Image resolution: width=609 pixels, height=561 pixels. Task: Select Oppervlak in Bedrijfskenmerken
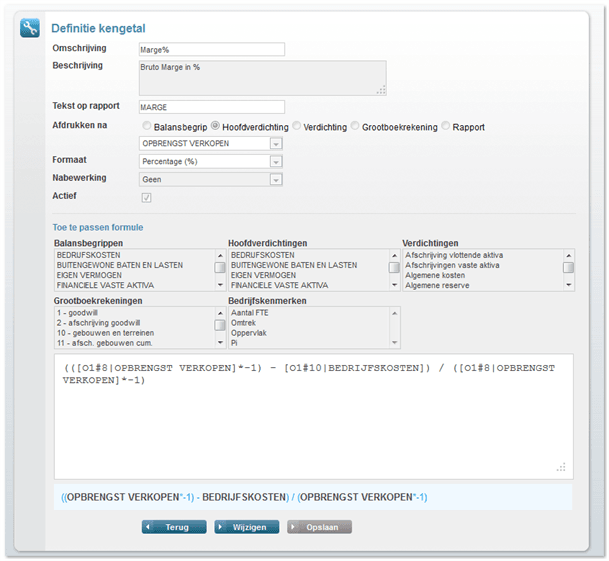click(x=249, y=333)
